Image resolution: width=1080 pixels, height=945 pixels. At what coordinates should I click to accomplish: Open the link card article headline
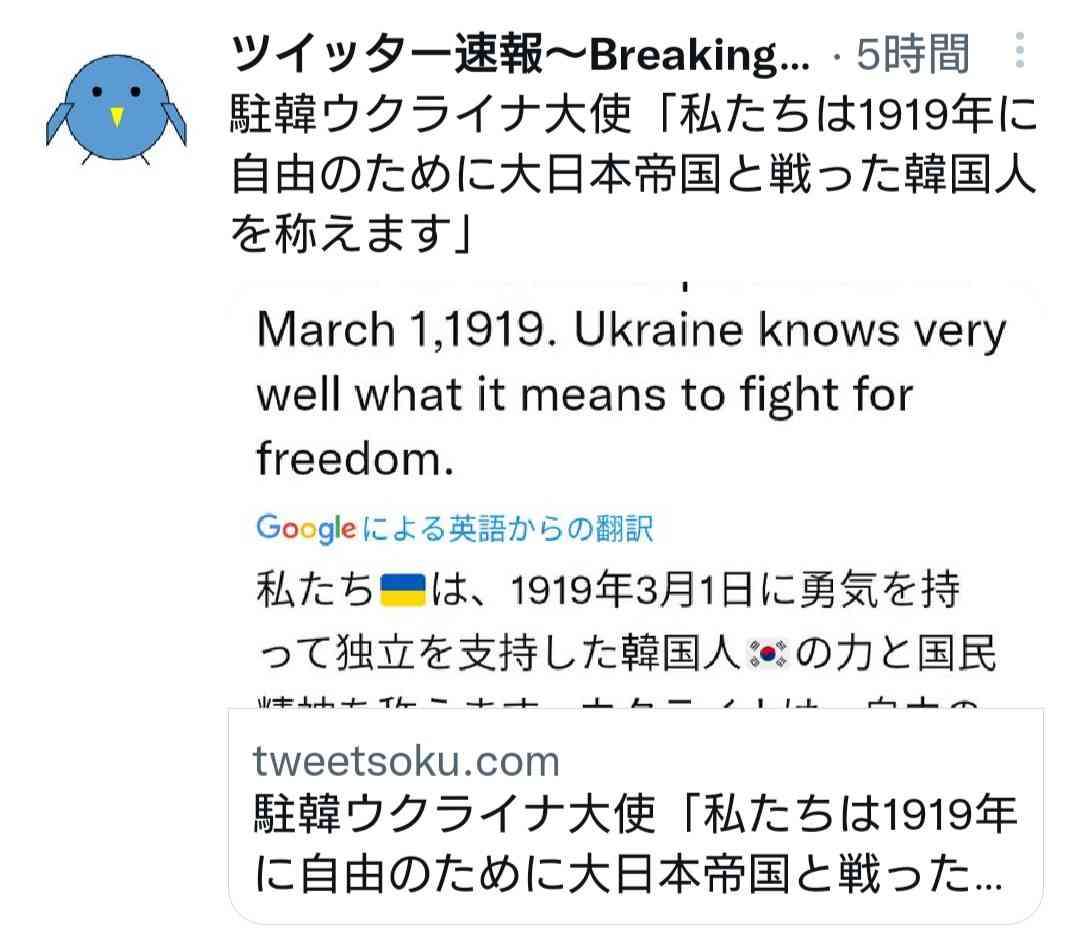coord(635,844)
